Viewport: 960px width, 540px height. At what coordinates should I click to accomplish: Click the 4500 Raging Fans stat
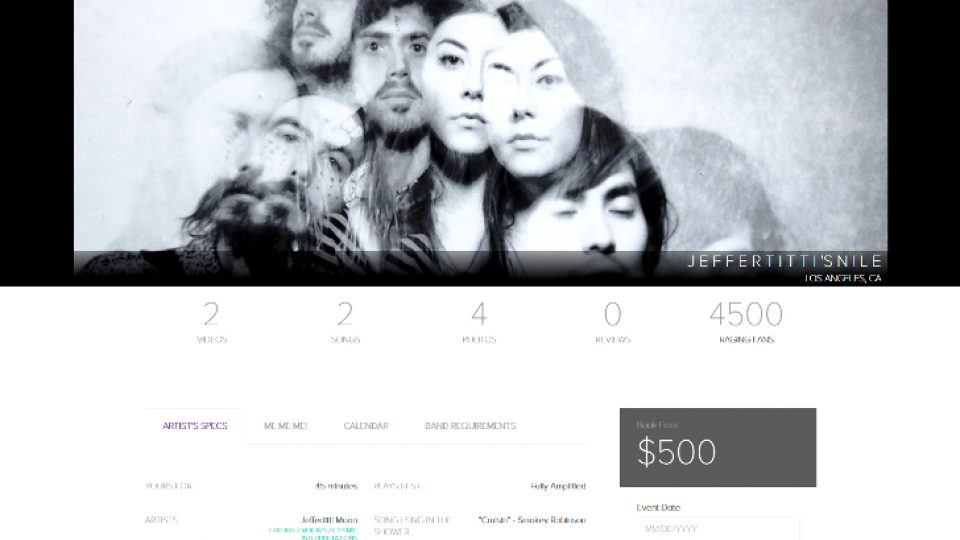(746, 323)
